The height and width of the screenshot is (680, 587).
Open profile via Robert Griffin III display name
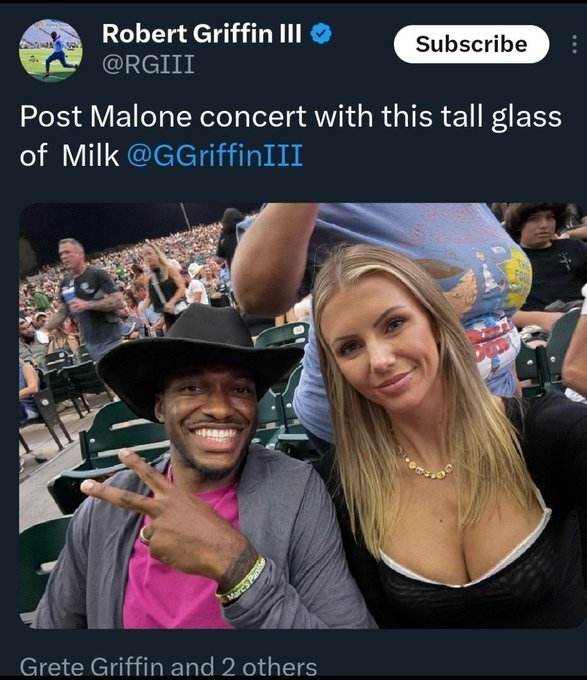[202, 33]
